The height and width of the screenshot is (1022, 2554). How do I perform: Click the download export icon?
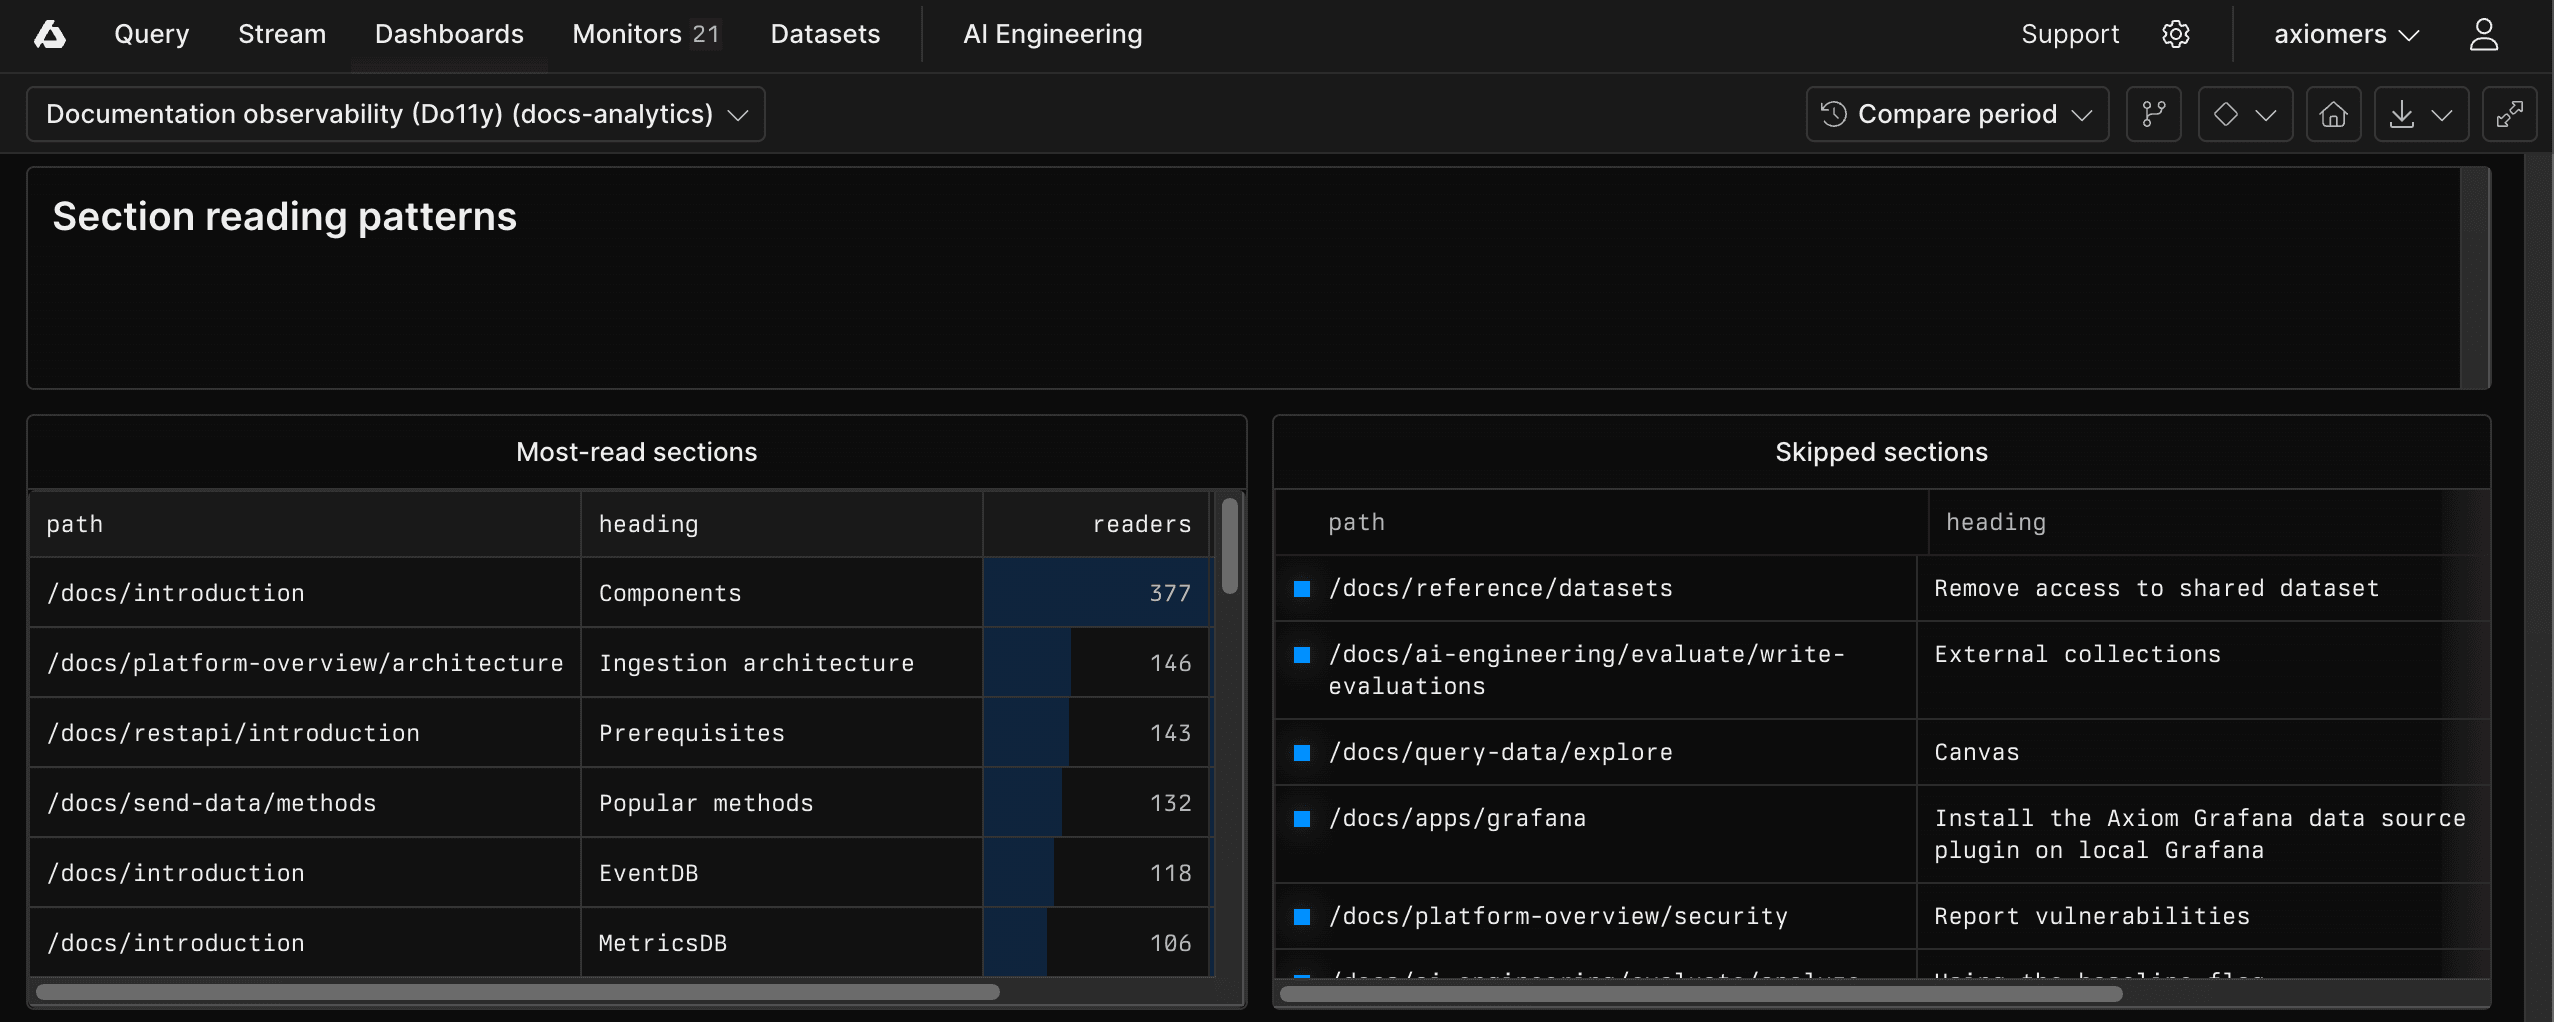point(2402,114)
